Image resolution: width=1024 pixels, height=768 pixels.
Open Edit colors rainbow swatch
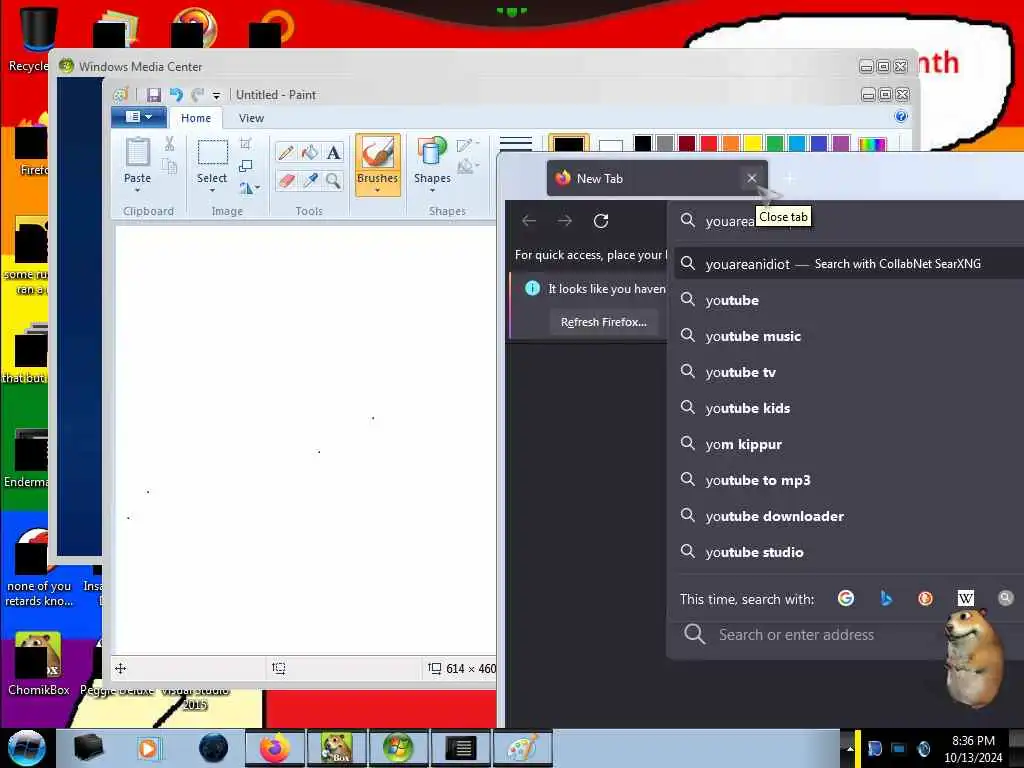point(872,144)
